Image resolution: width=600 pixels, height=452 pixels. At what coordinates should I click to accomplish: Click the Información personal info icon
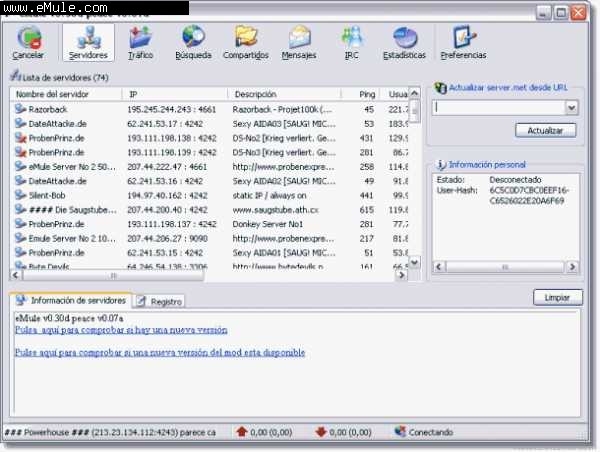coord(441,165)
